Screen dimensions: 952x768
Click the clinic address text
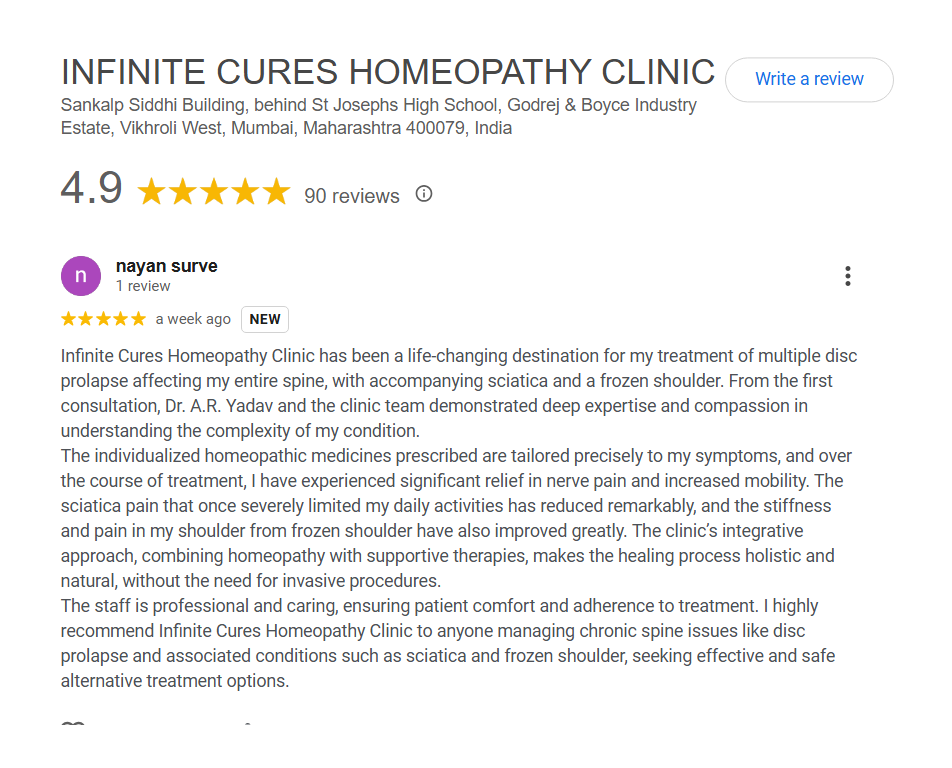379,116
